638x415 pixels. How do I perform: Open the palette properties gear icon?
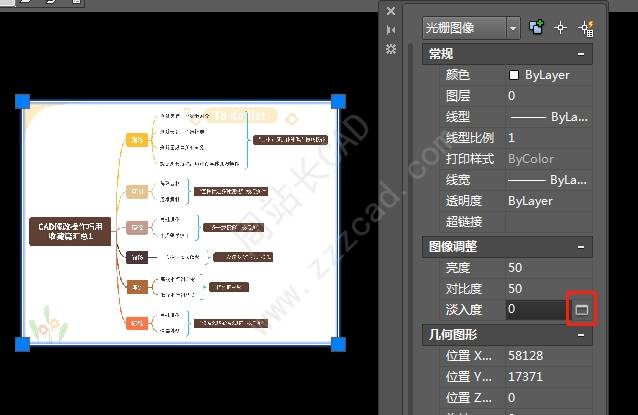[x=391, y=49]
